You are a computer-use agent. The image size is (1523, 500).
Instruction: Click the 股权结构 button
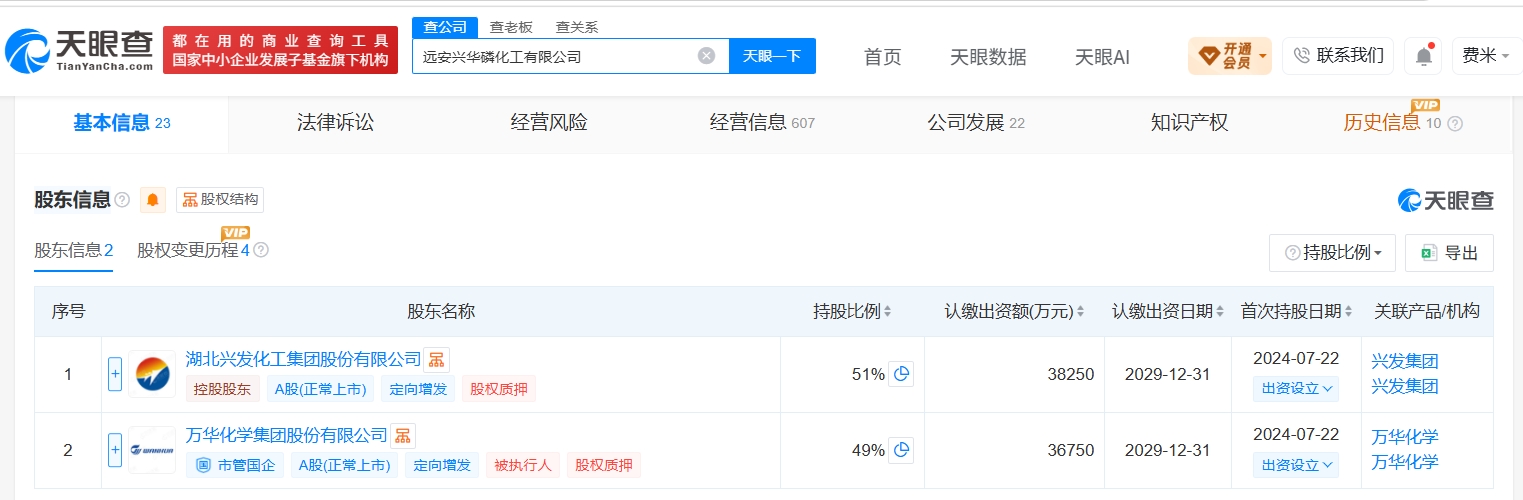[x=220, y=200]
